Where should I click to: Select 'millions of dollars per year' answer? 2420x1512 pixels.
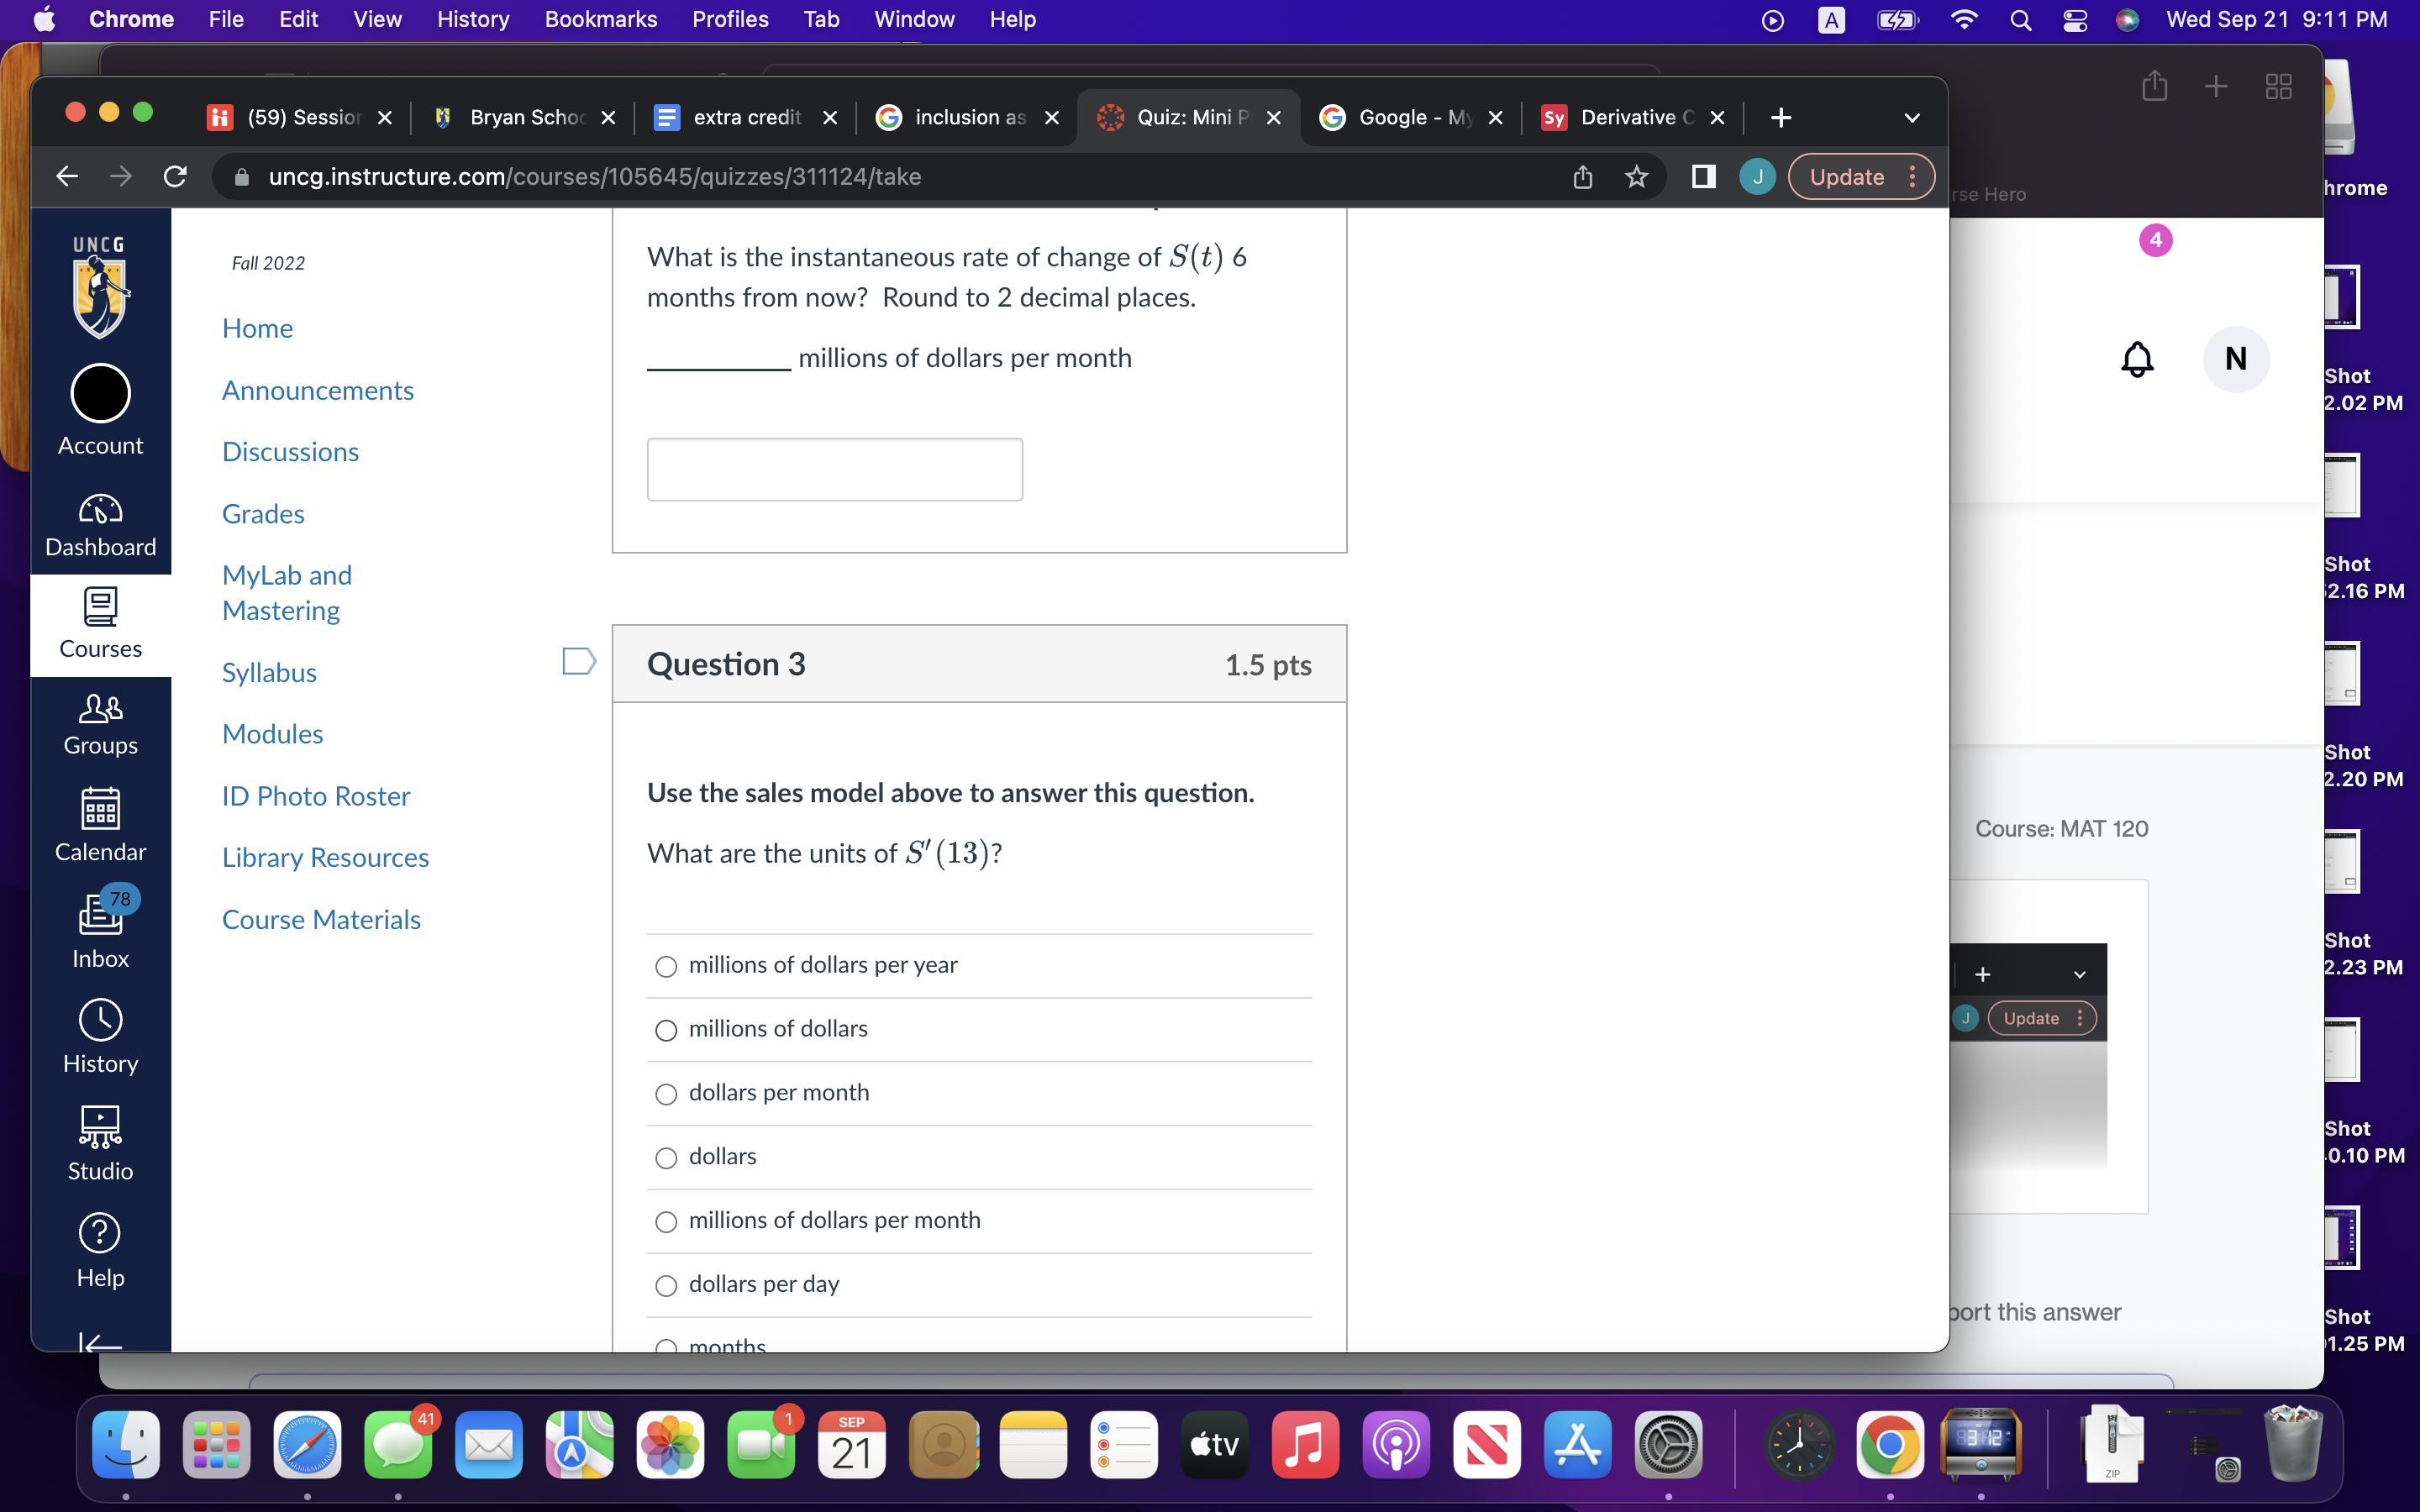coord(667,966)
